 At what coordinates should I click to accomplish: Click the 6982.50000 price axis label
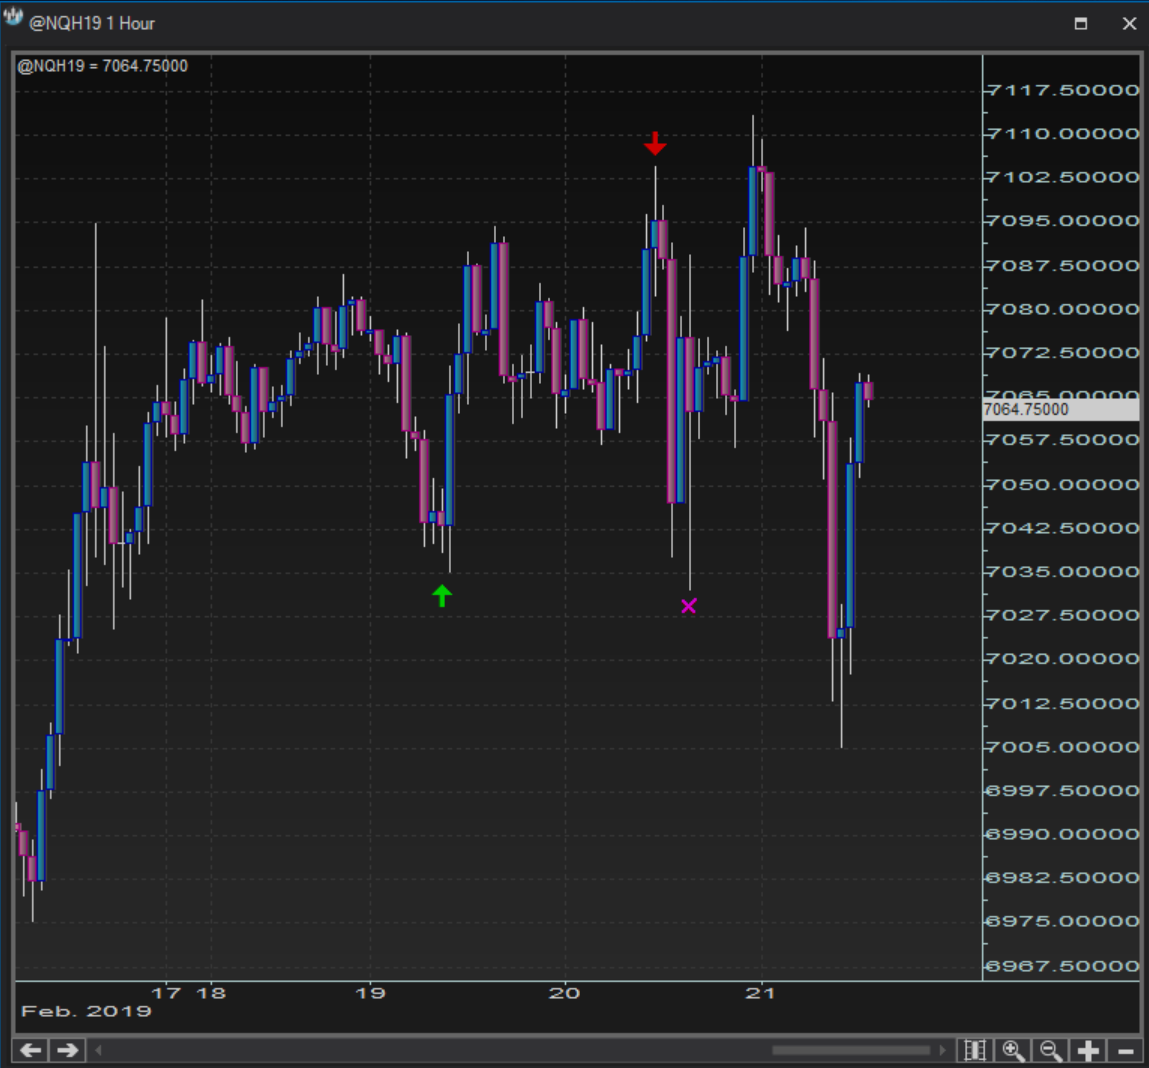(1063, 878)
